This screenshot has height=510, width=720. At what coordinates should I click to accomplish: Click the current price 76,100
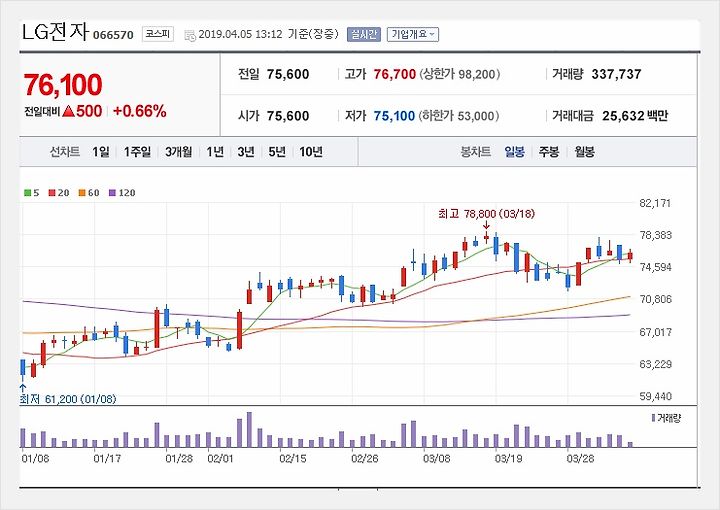tap(63, 85)
